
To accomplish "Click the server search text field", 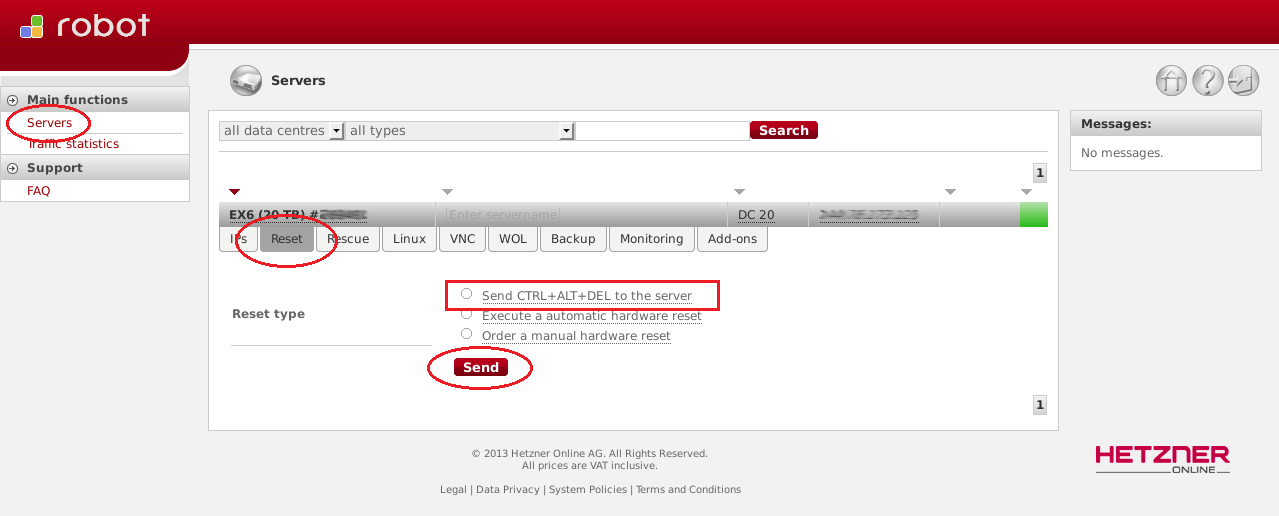I will (663, 131).
